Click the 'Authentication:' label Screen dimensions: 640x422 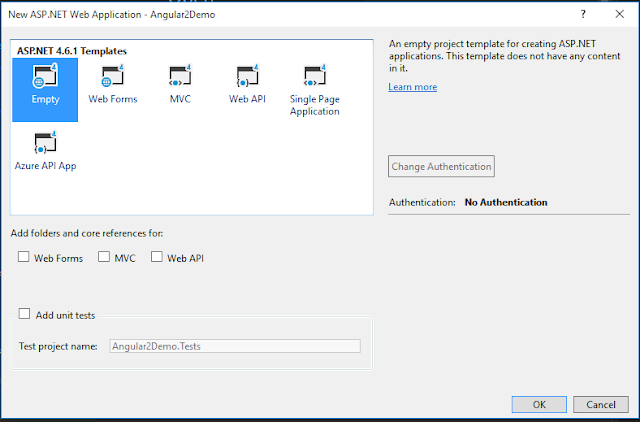422,202
